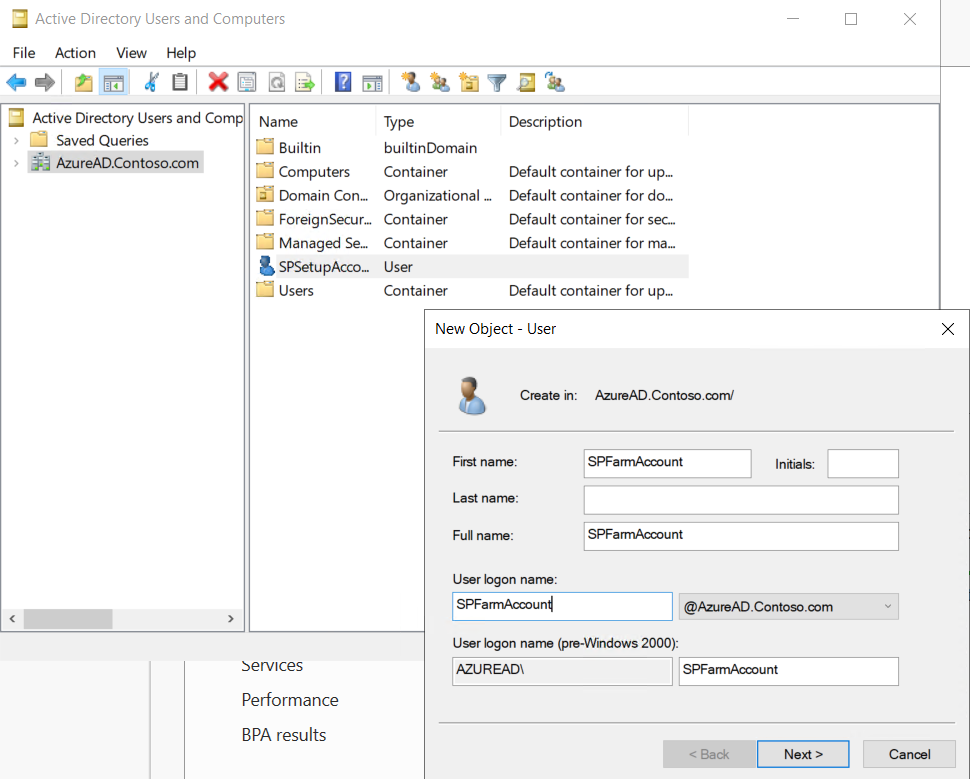Open the Action menu
Screen dimensions: 970x779
pos(75,53)
